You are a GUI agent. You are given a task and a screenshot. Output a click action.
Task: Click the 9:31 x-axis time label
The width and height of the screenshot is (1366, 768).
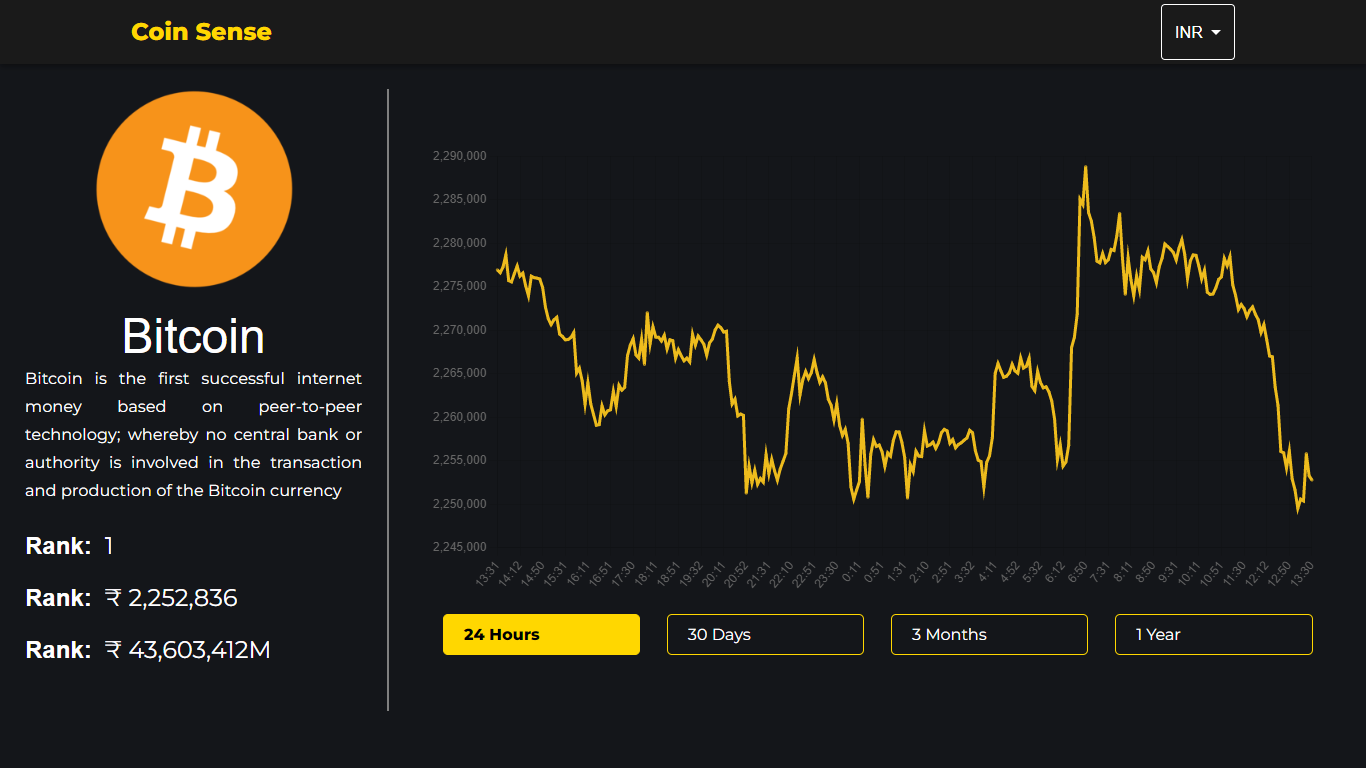point(1167,573)
